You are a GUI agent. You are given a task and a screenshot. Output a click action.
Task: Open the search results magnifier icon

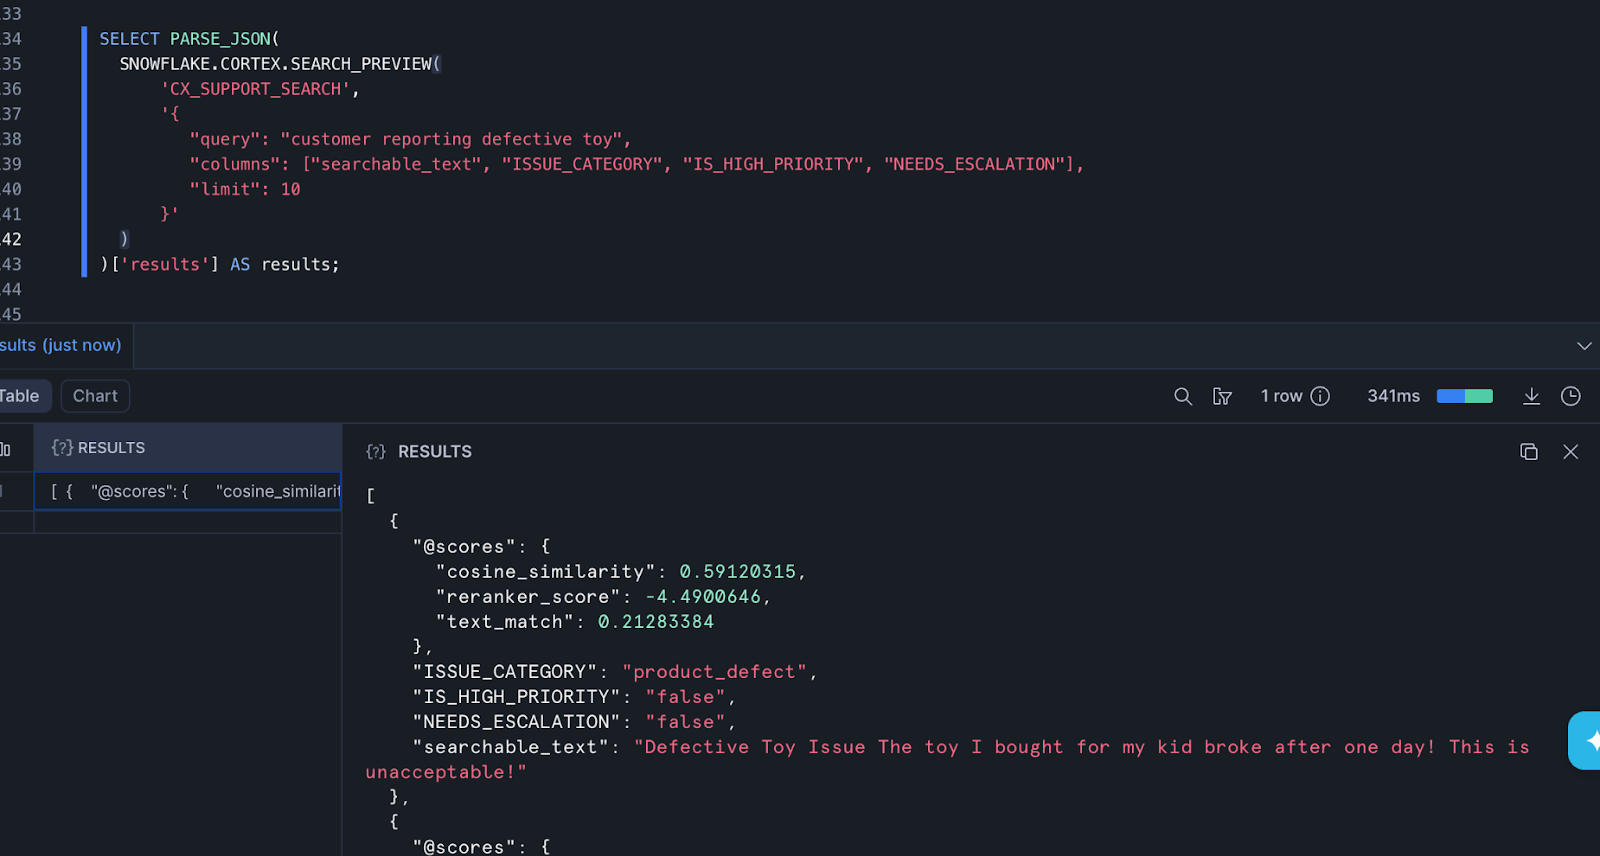(1183, 396)
